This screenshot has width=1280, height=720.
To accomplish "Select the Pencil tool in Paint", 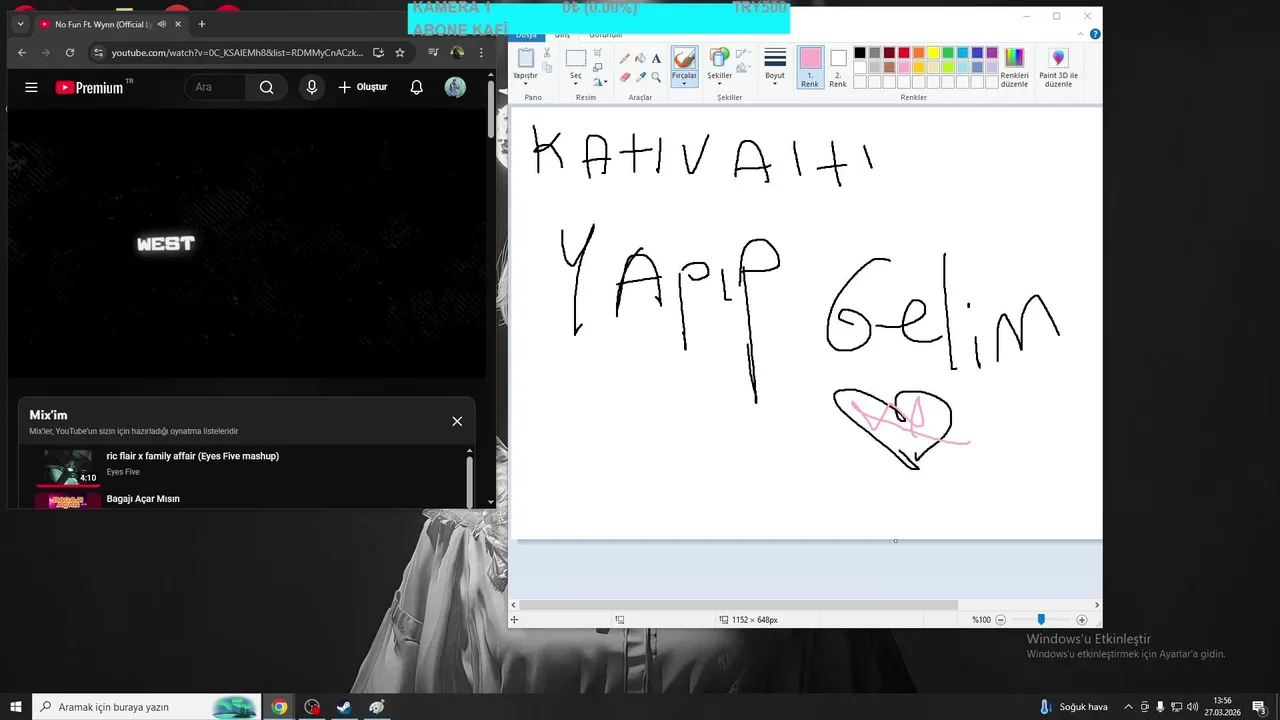I will (625, 58).
